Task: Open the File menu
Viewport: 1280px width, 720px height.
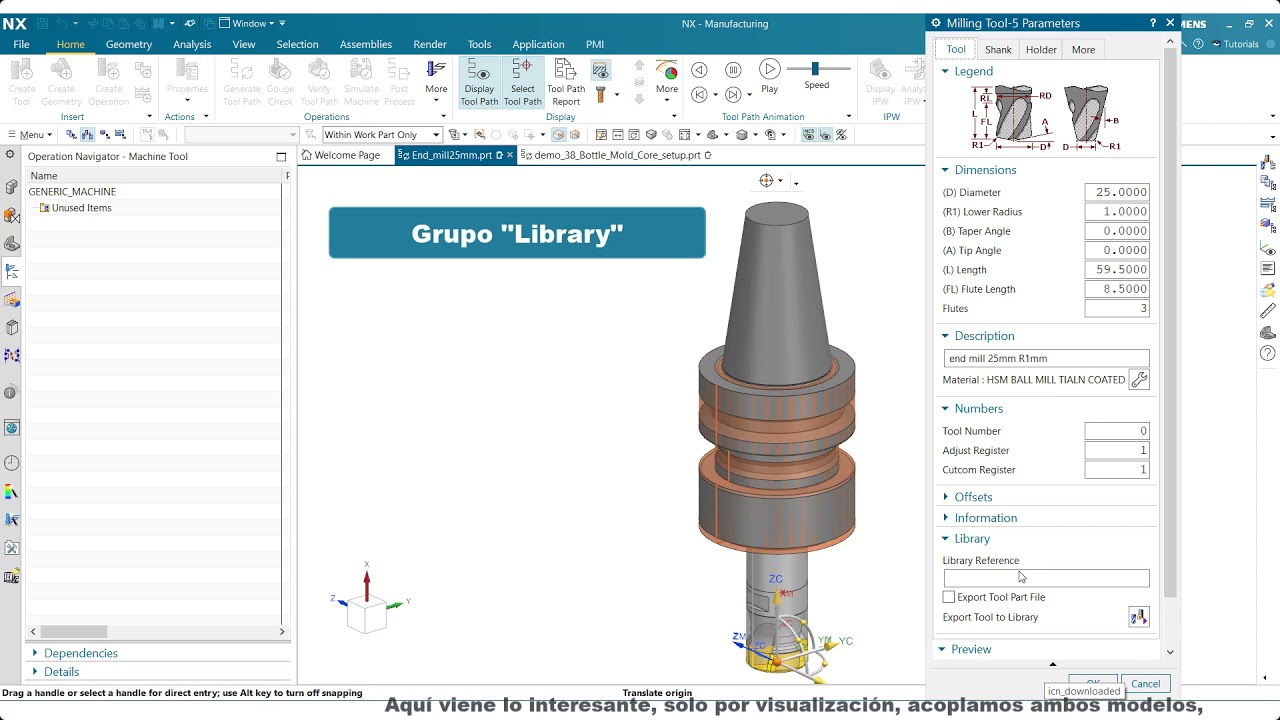Action: point(21,44)
